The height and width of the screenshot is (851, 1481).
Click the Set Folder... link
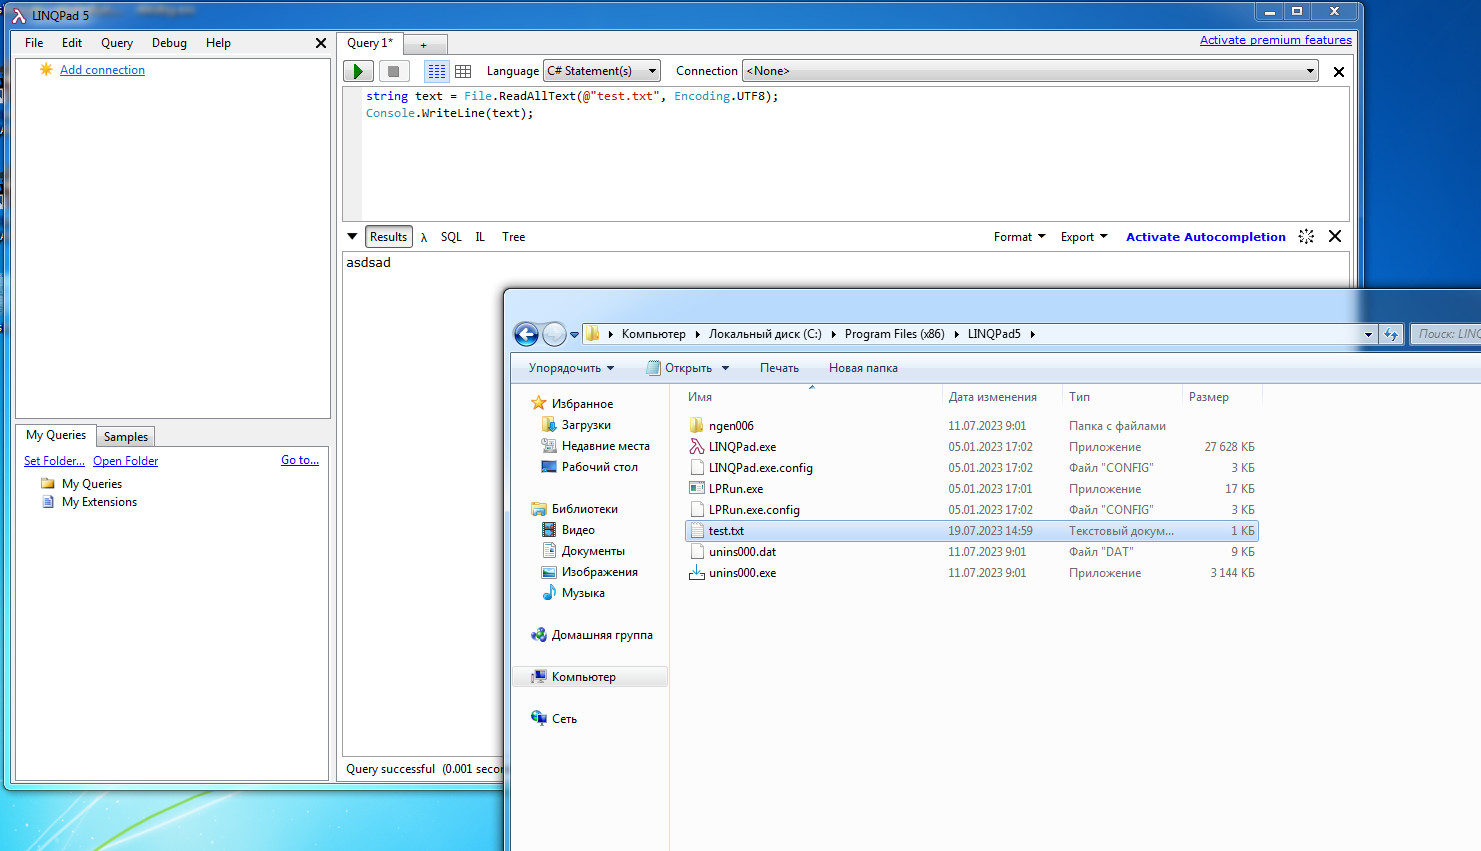tap(54, 461)
